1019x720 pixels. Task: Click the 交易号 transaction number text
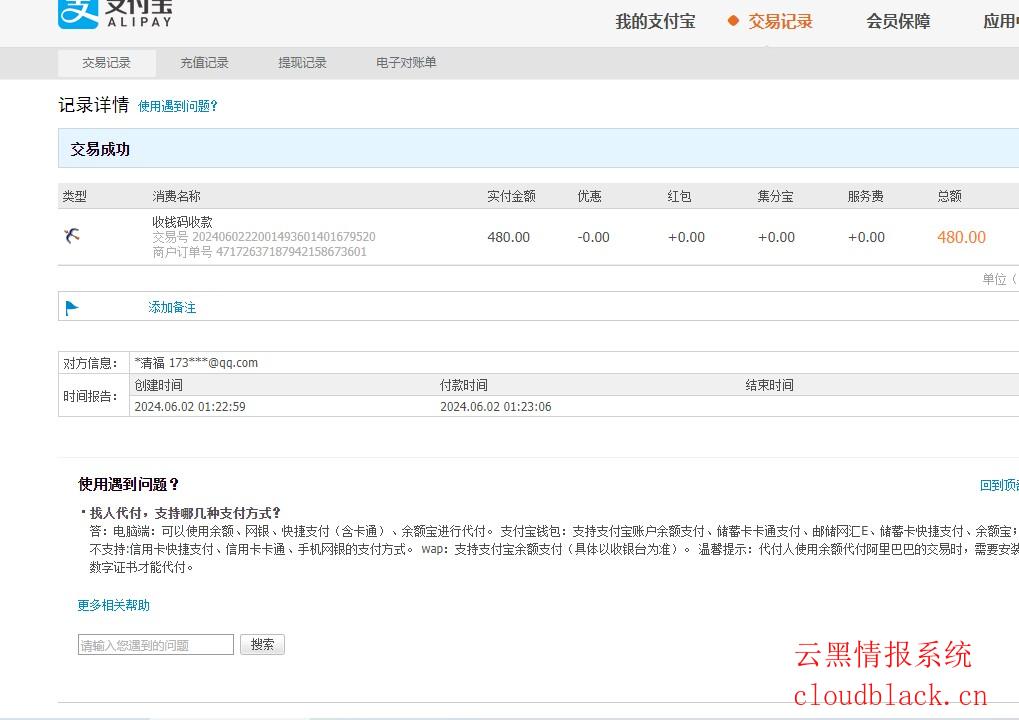click(x=264, y=237)
